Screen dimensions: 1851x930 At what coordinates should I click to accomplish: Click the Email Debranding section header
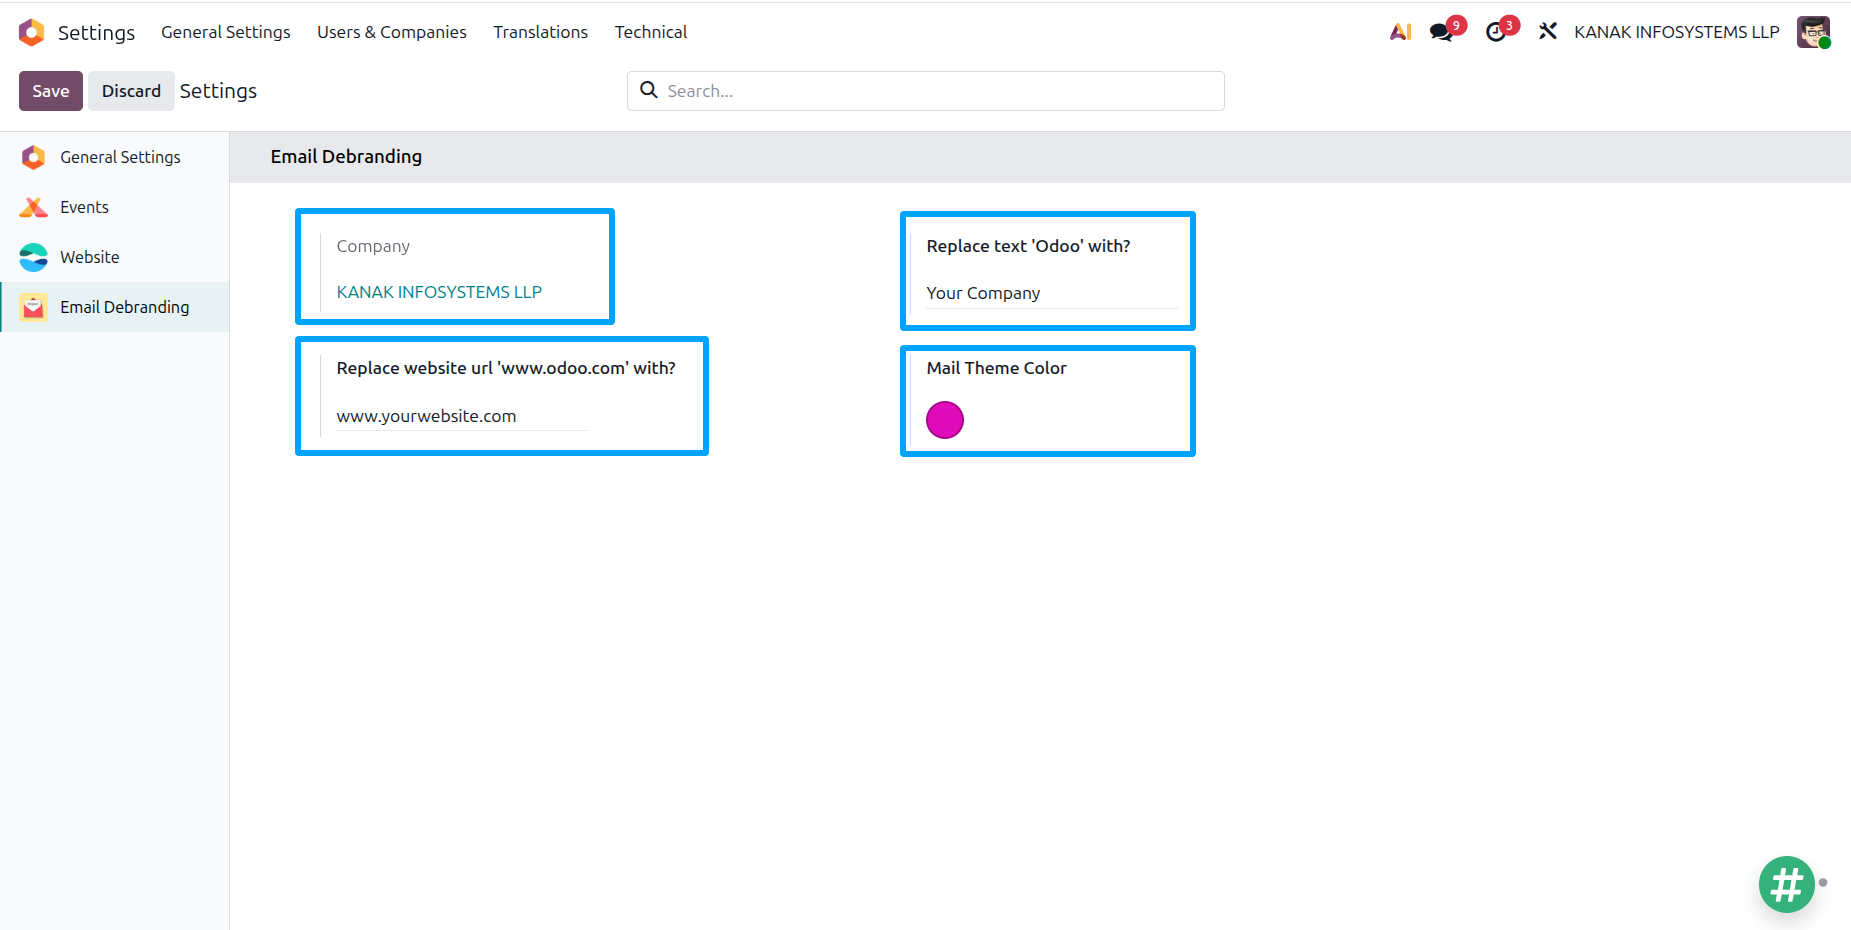tap(346, 157)
